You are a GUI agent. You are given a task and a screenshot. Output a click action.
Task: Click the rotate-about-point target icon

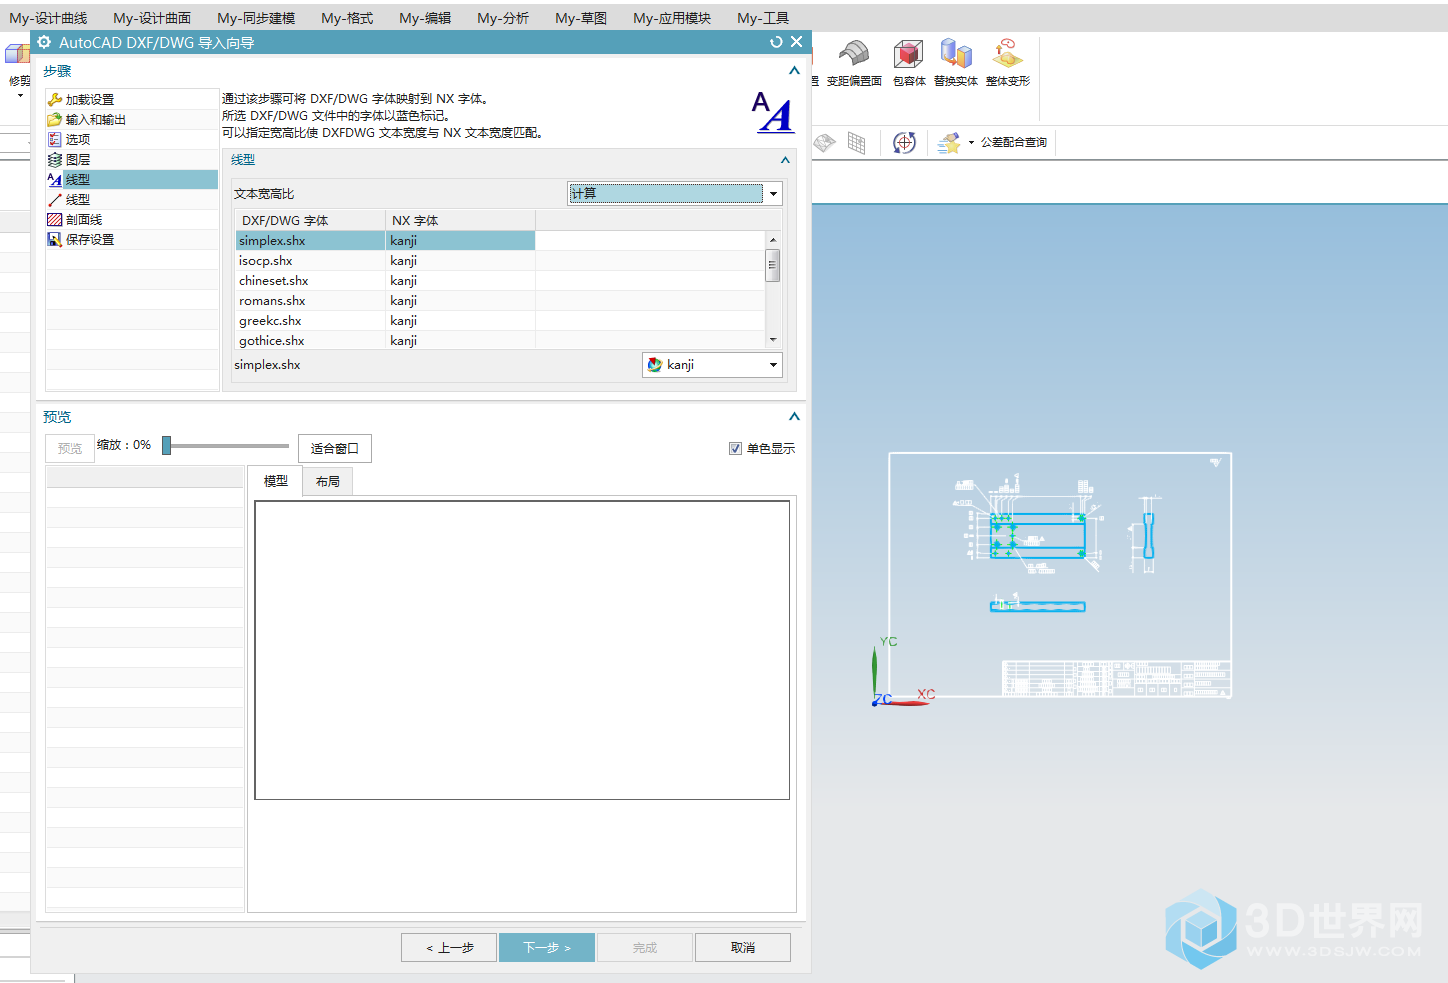(x=904, y=142)
